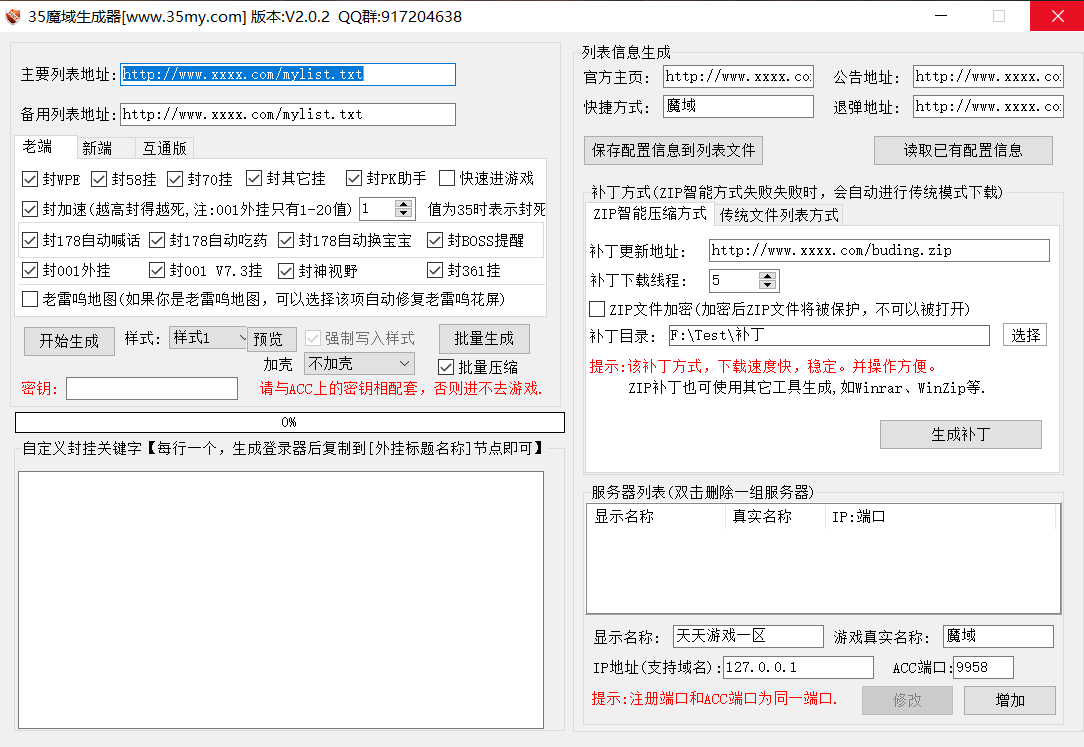Minimize the 35魔域生成器 window
This screenshot has height=747, width=1084.
(941, 16)
